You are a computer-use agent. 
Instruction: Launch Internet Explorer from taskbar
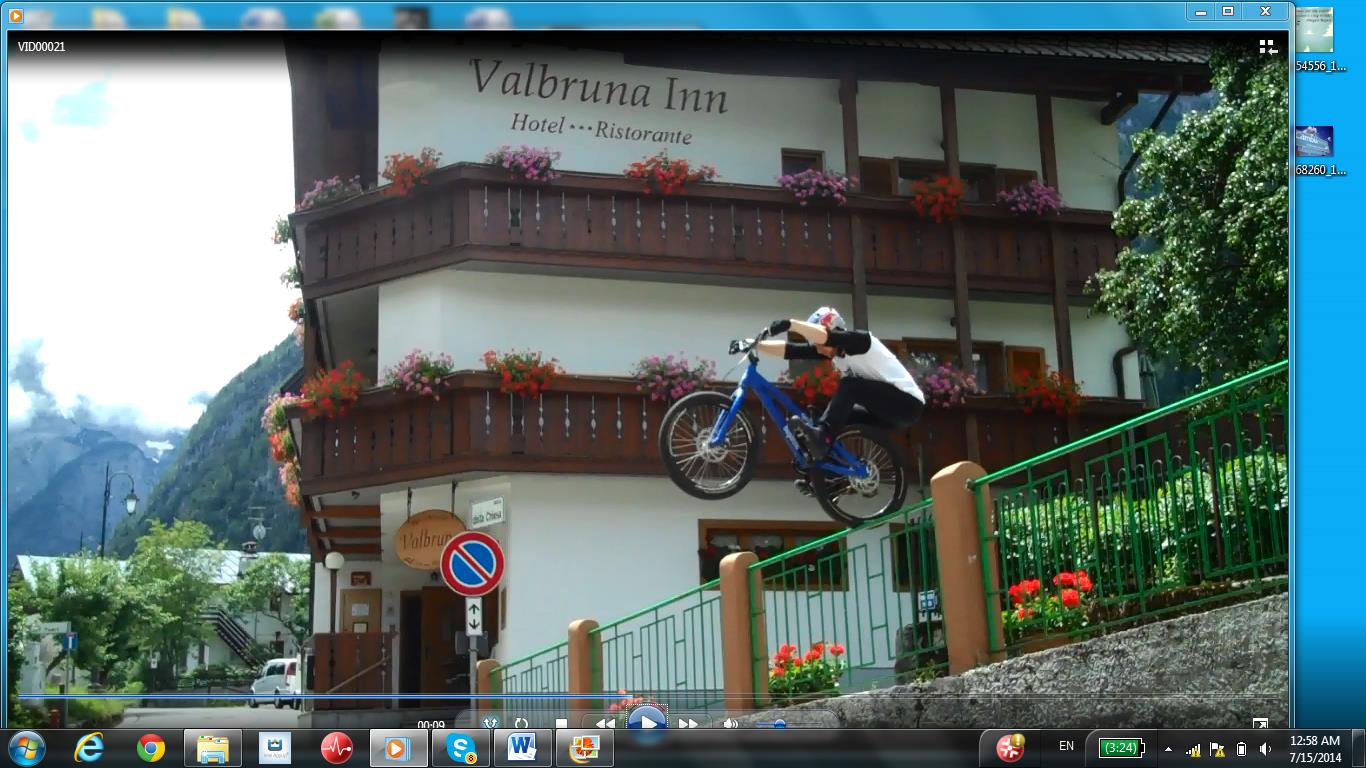[x=89, y=748]
